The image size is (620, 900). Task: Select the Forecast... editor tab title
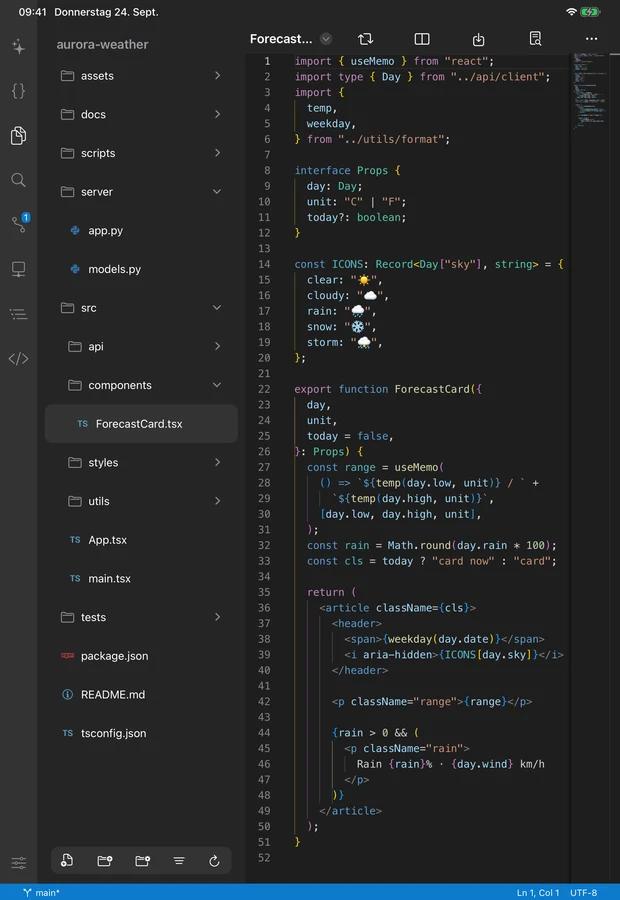[281, 39]
